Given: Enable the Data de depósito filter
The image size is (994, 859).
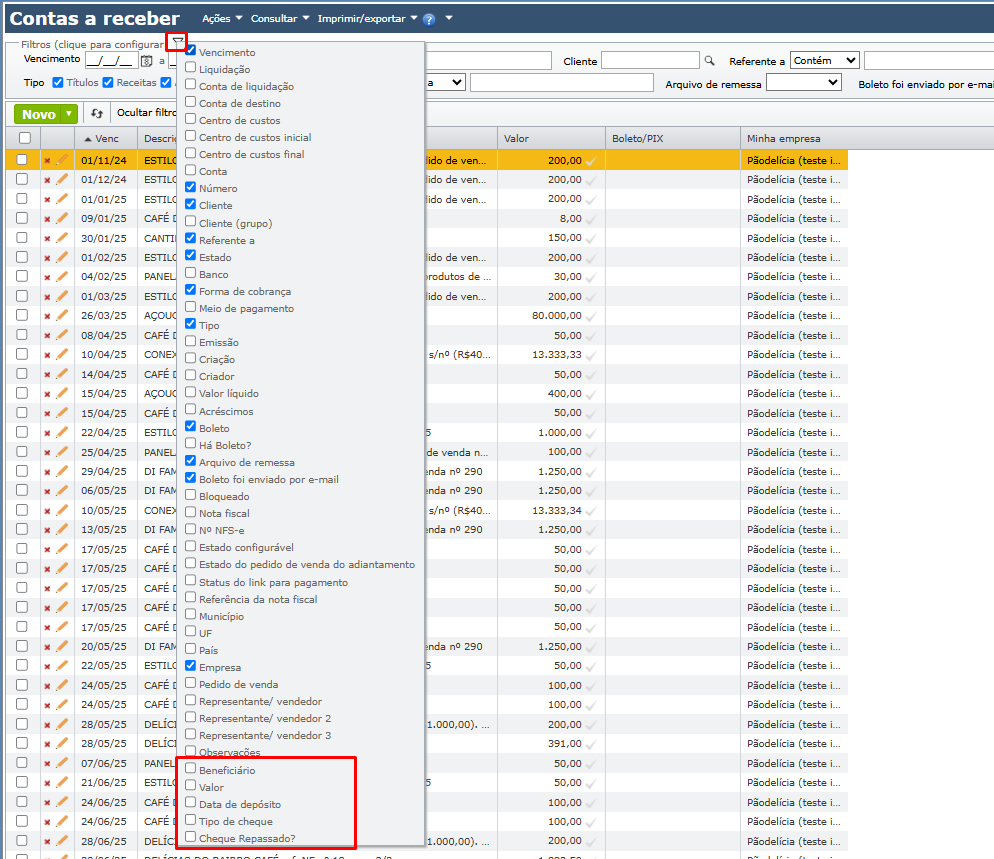Looking at the screenshot, I should [190, 803].
